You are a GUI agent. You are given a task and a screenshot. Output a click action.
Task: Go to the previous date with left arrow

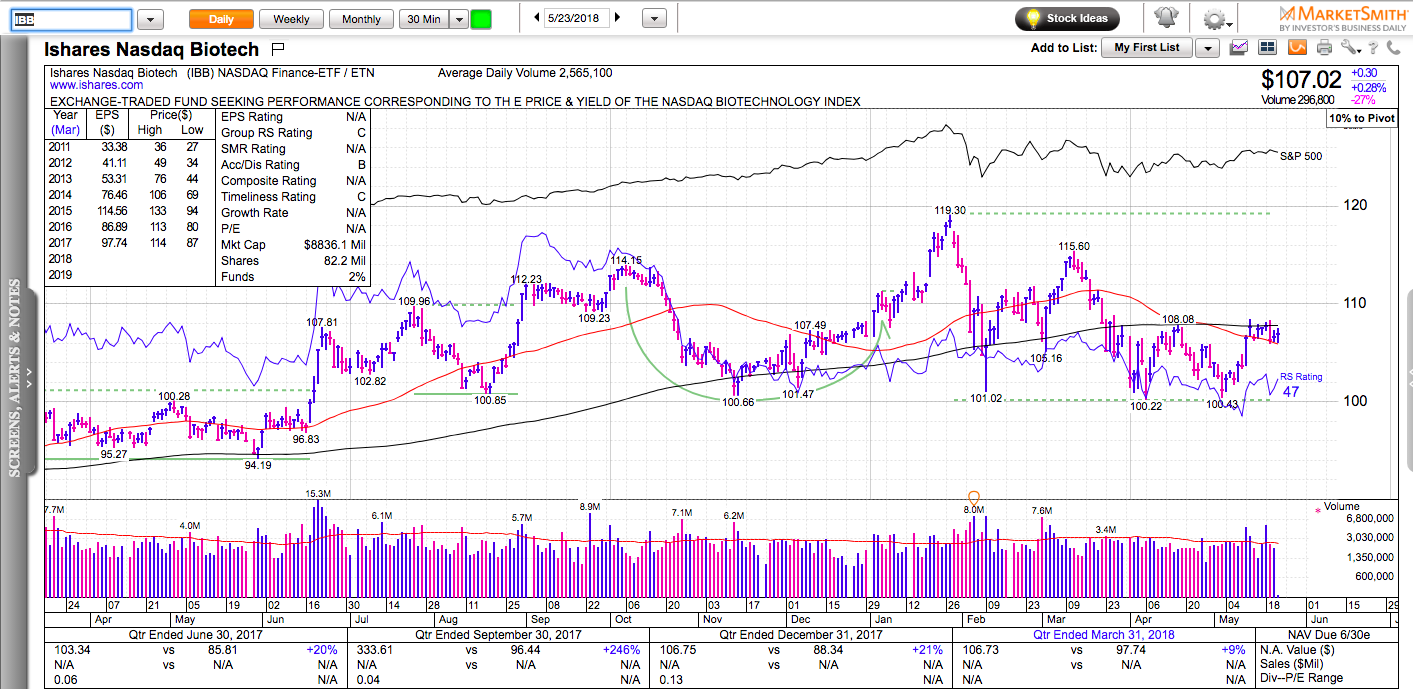coord(537,18)
